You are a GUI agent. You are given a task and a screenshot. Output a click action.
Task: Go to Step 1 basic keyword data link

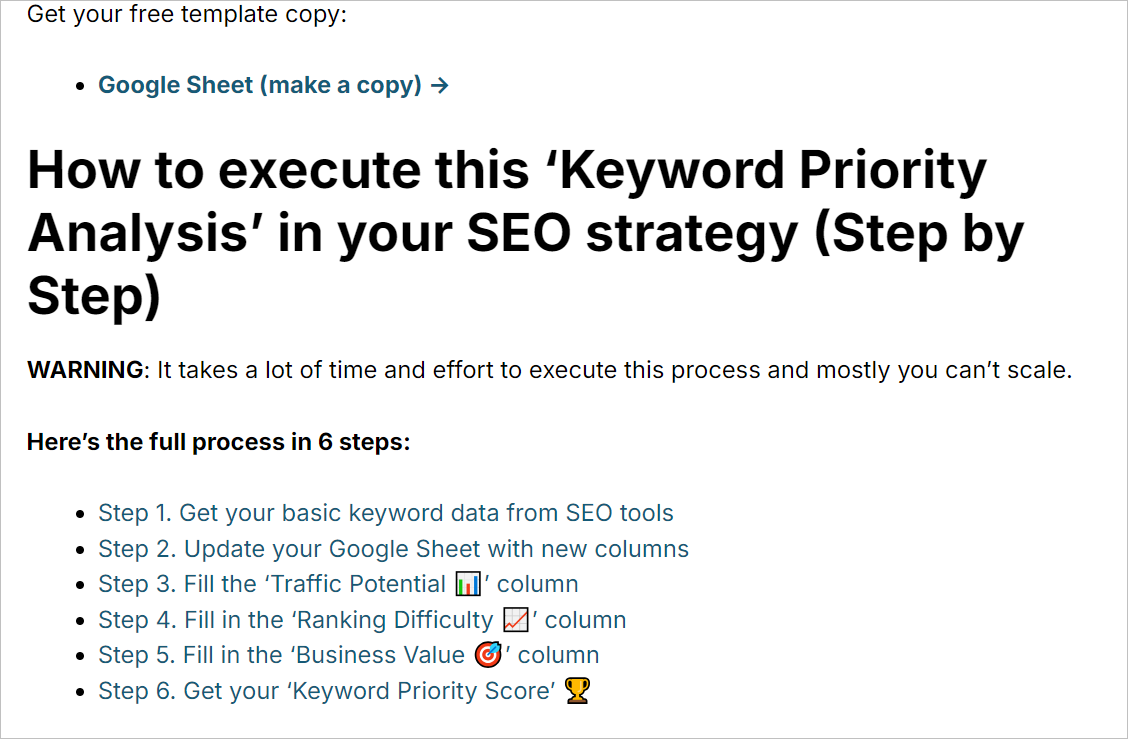386,513
